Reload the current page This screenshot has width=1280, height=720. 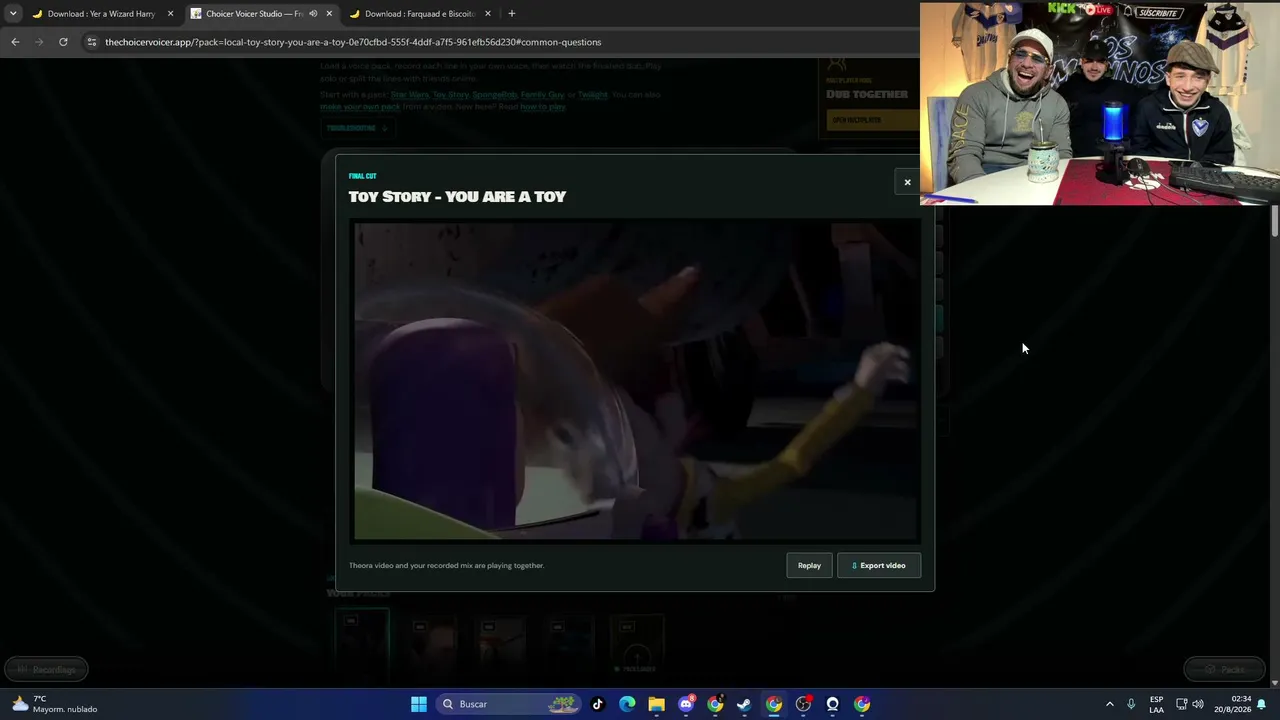(x=63, y=42)
